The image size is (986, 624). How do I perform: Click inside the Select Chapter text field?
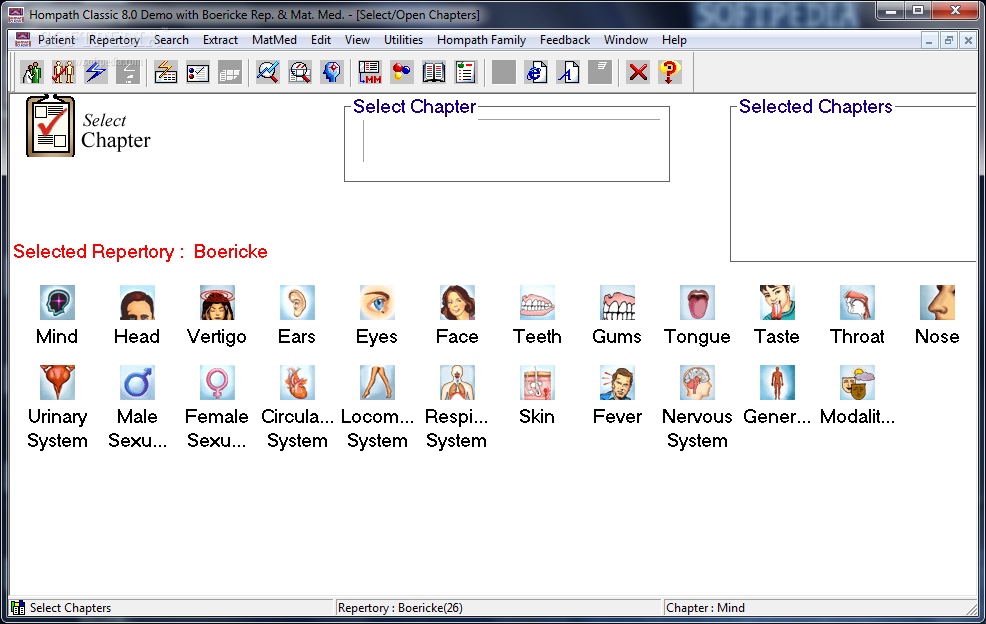coord(511,141)
